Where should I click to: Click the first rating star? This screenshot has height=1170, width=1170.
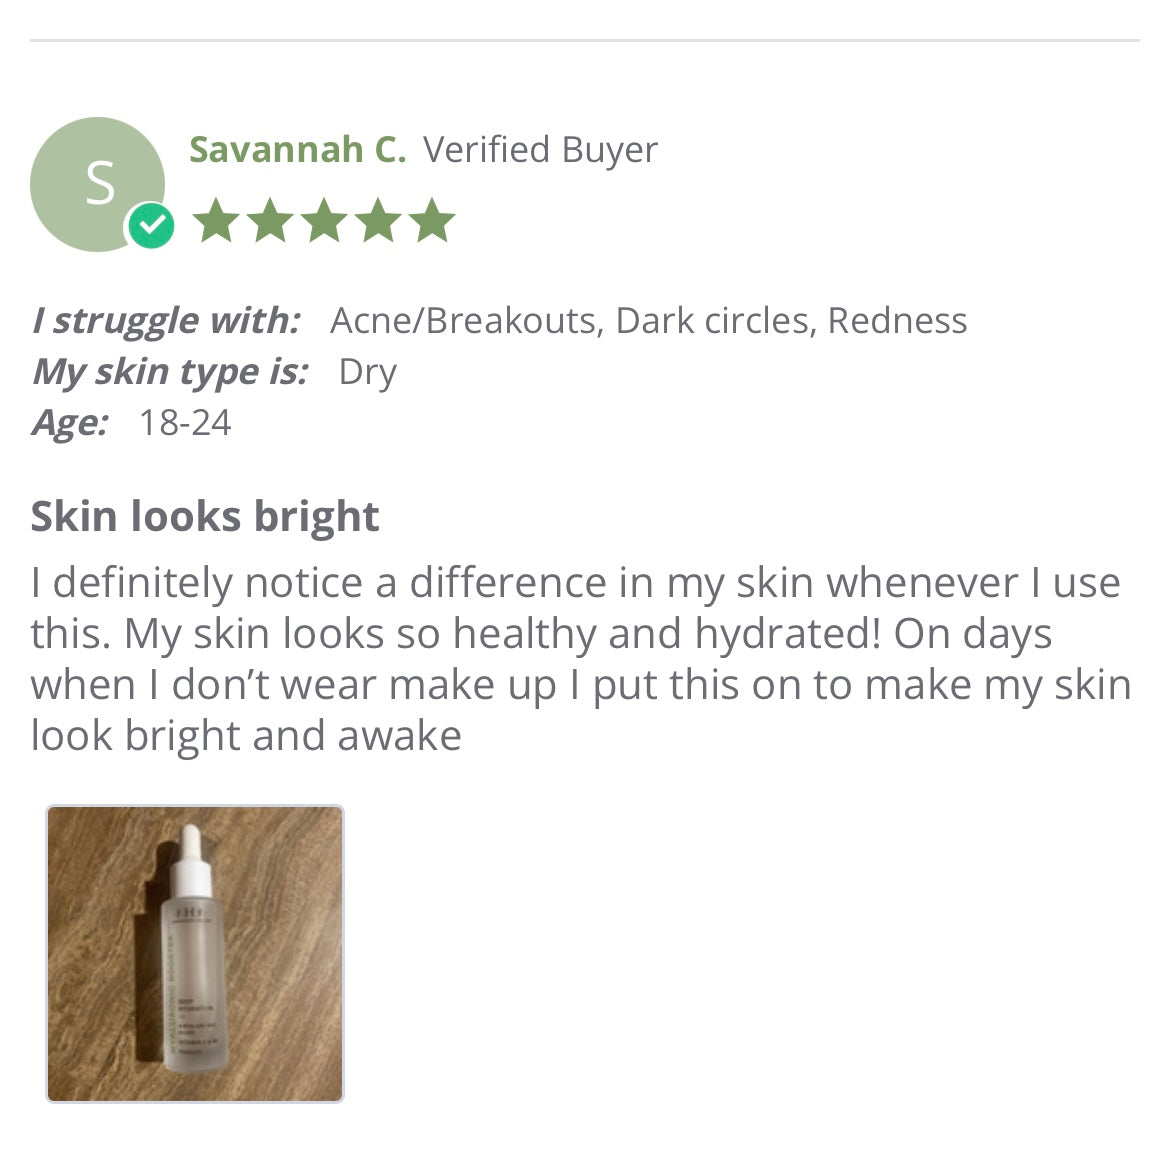point(215,221)
